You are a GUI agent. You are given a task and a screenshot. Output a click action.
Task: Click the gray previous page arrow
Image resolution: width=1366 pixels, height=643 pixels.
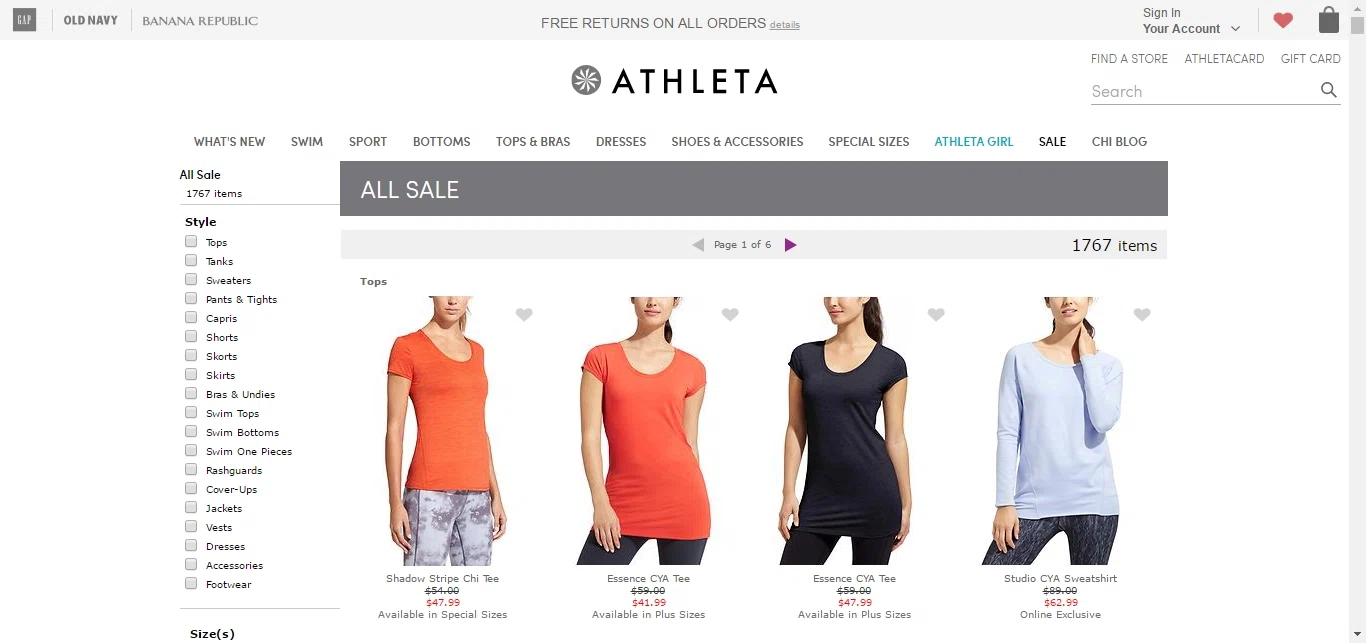[698, 245]
